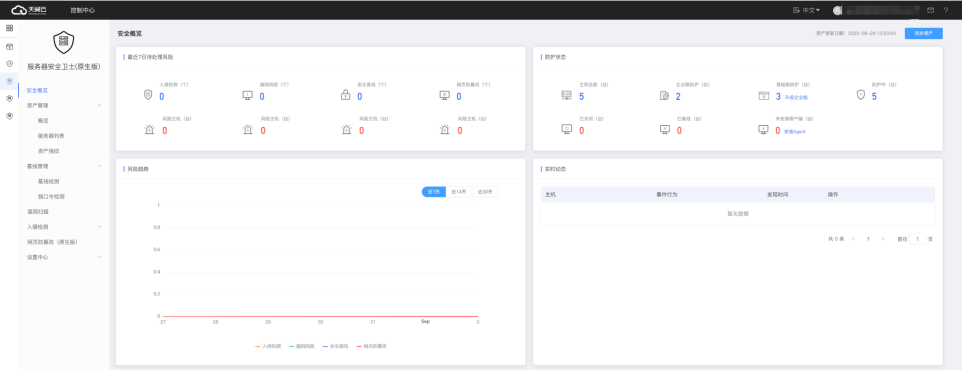
Task: Click the language icon beside 中文
Action: click(796, 10)
